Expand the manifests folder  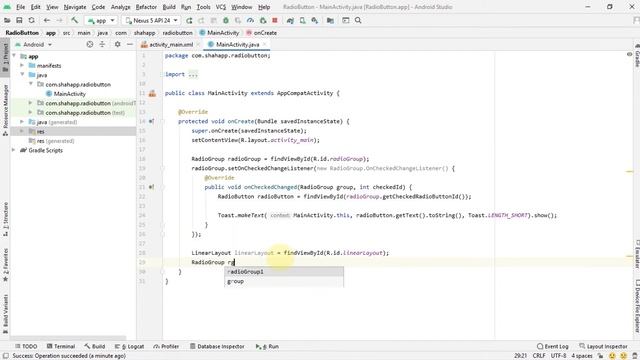click(22, 65)
